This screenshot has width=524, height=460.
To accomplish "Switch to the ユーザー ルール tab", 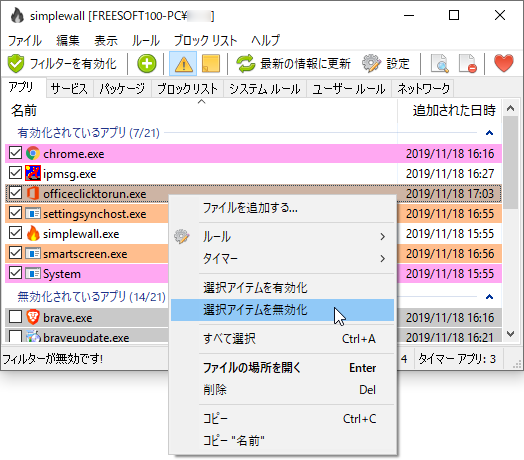I will click(x=349, y=89).
